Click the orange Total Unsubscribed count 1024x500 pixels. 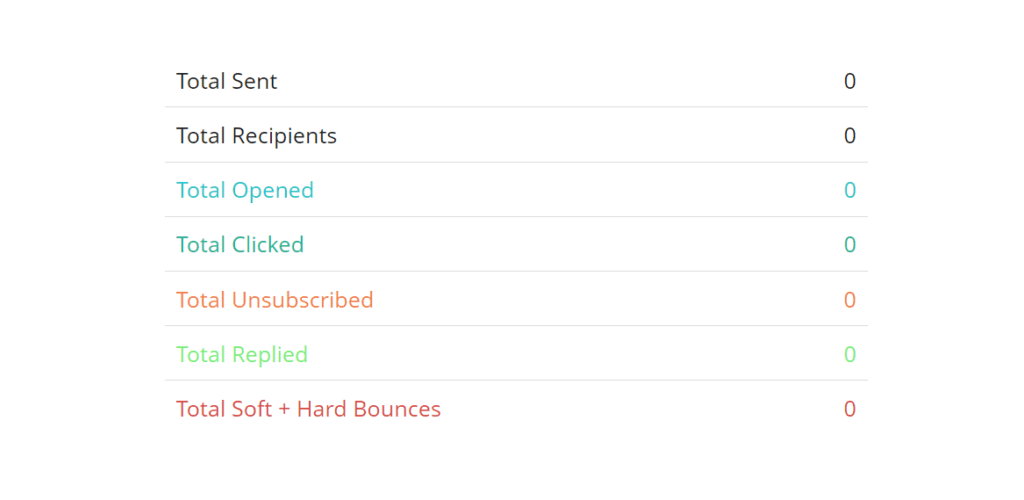849,300
